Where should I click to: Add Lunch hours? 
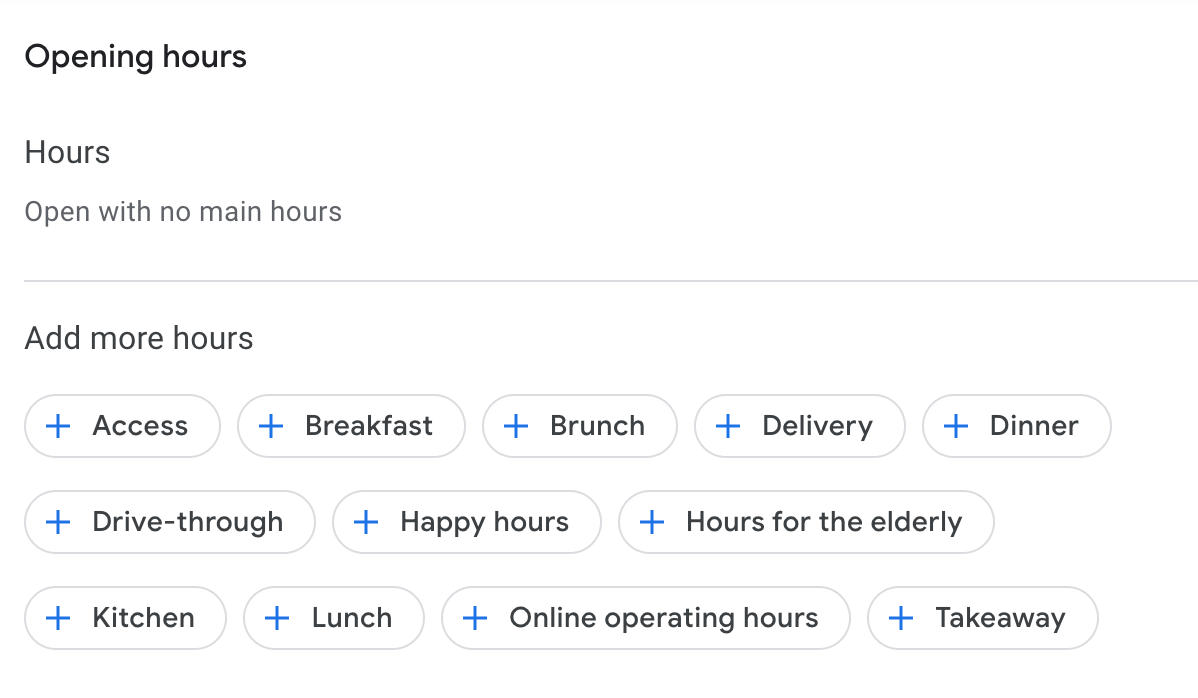[x=334, y=618]
